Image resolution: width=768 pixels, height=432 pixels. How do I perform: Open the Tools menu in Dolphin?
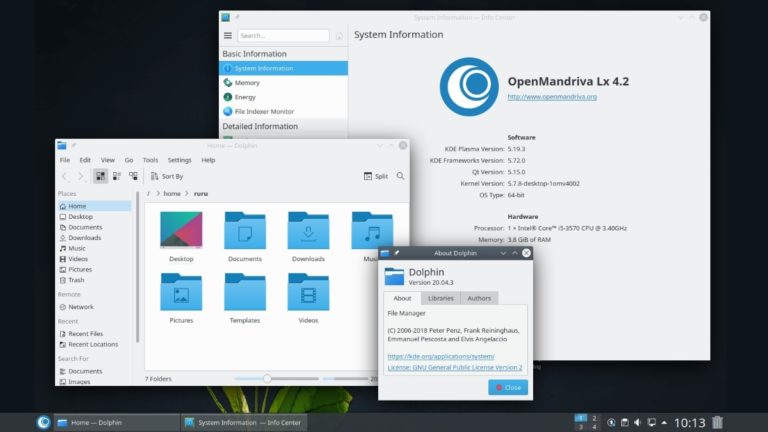click(x=150, y=160)
